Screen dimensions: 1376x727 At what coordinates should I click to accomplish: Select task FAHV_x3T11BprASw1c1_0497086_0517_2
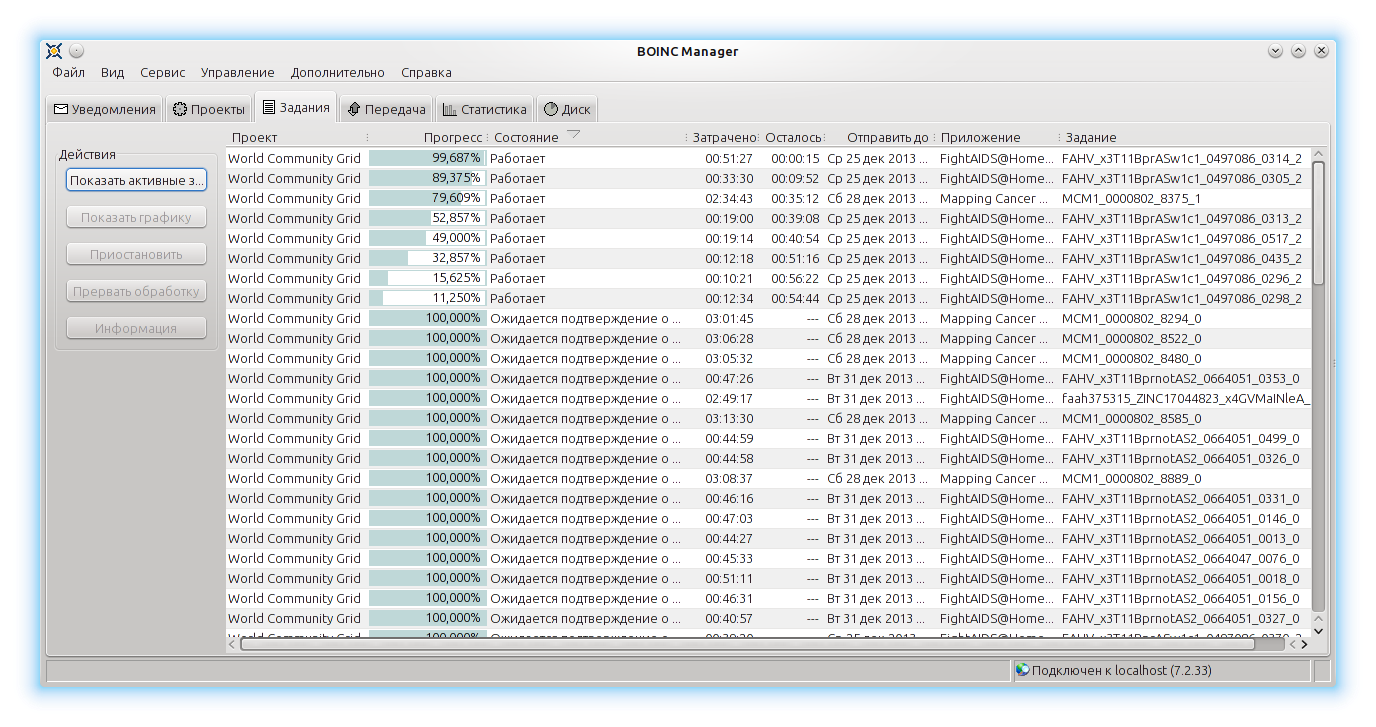click(1181, 238)
